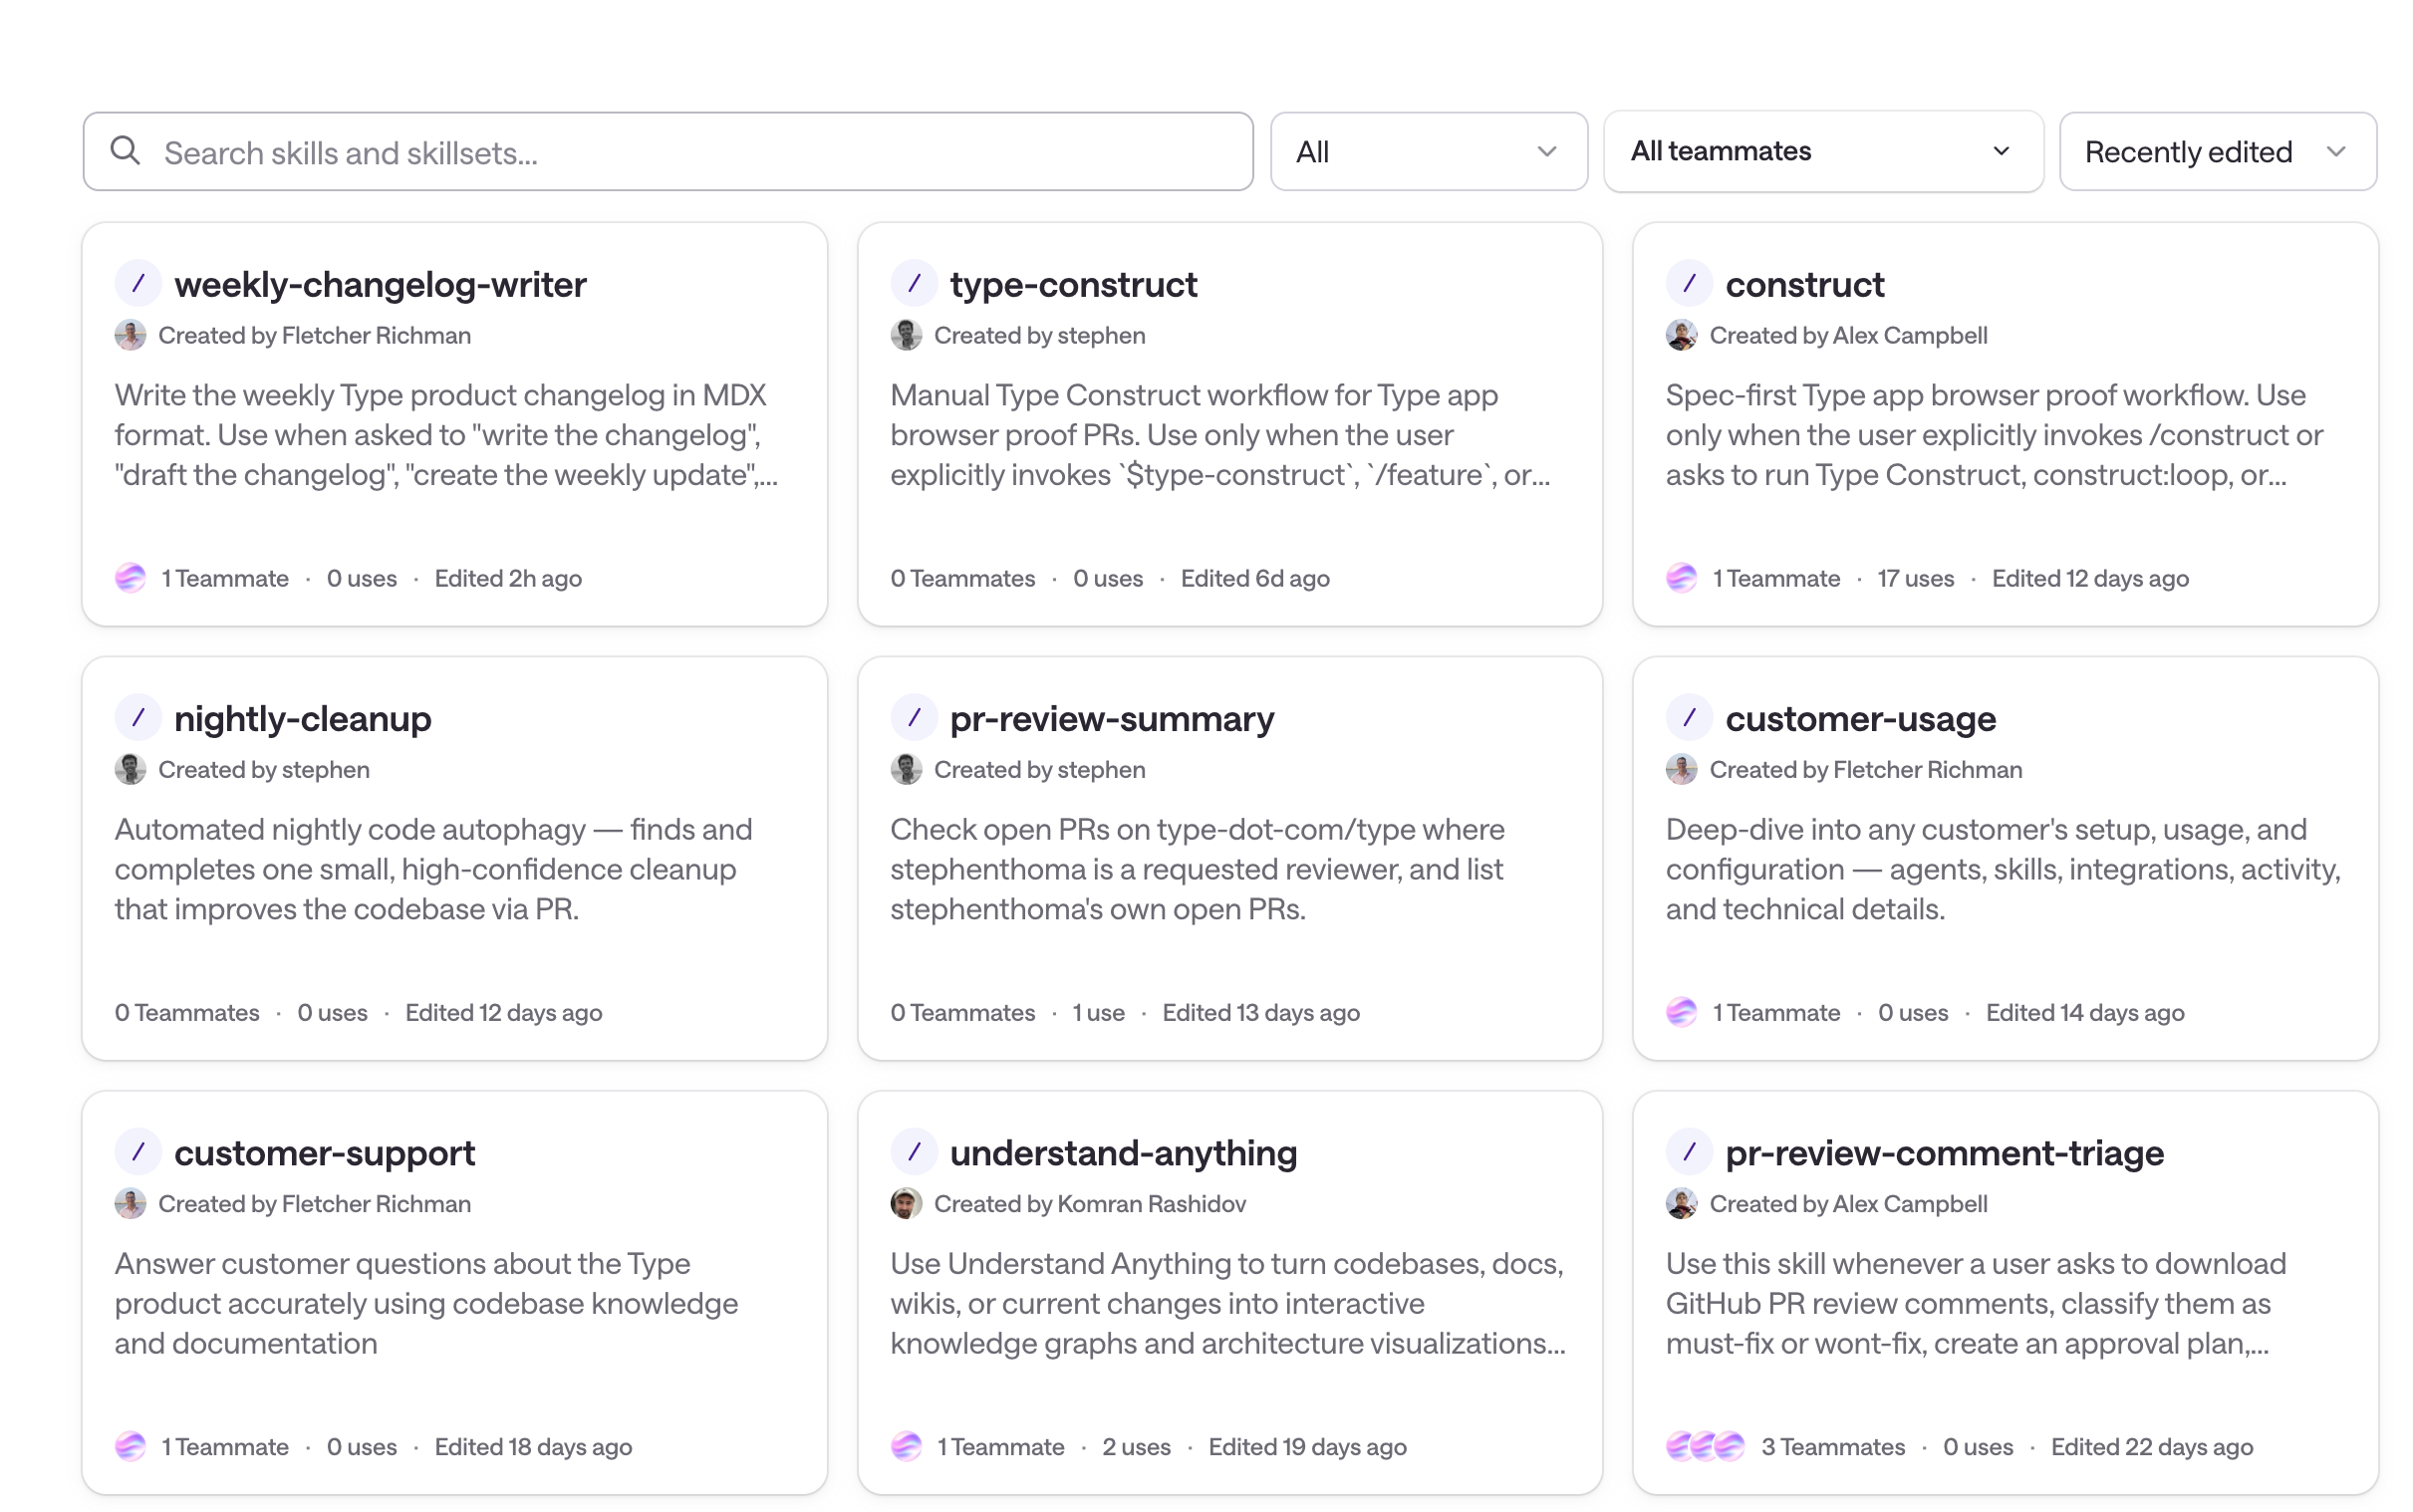Click 'Edited 13 days ago' text
The width and height of the screenshot is (2413, 1512).
(x=1261, y=1012)
